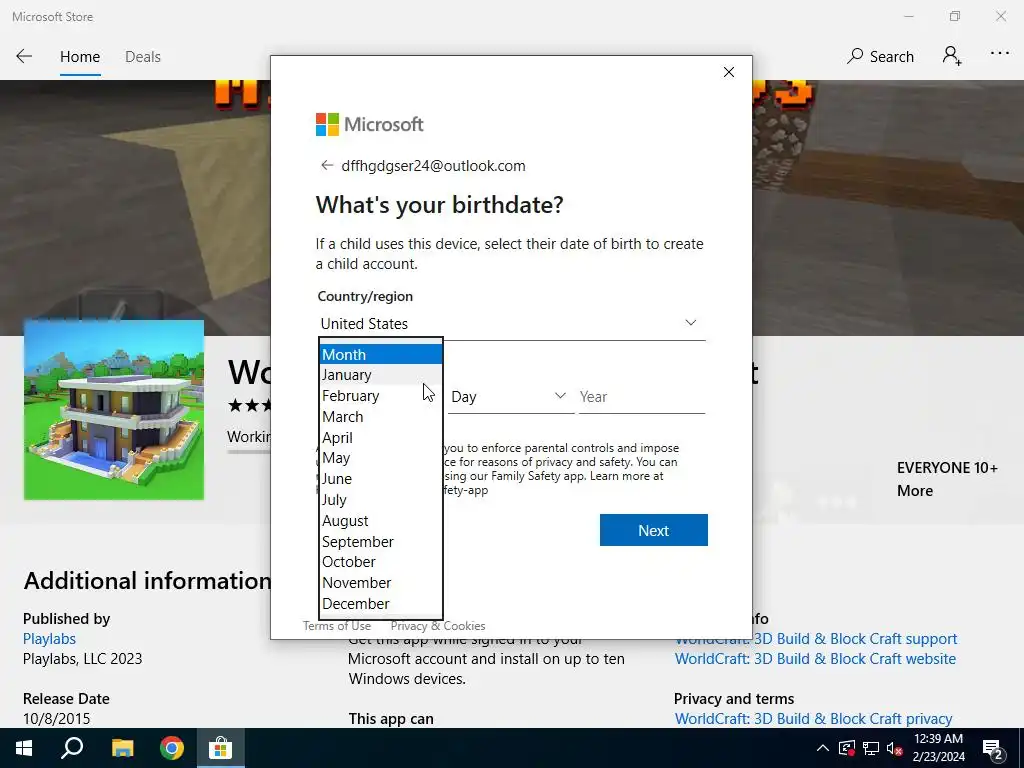Open the Windows Start menu
The image size is (1024, 768).
click(24, 748)
